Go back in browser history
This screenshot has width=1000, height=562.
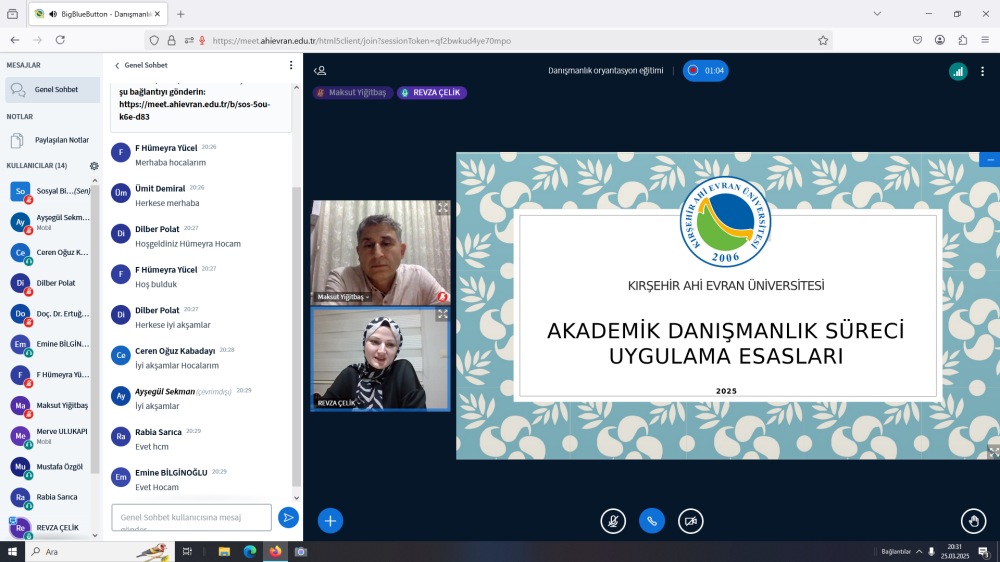coord(15,40)
